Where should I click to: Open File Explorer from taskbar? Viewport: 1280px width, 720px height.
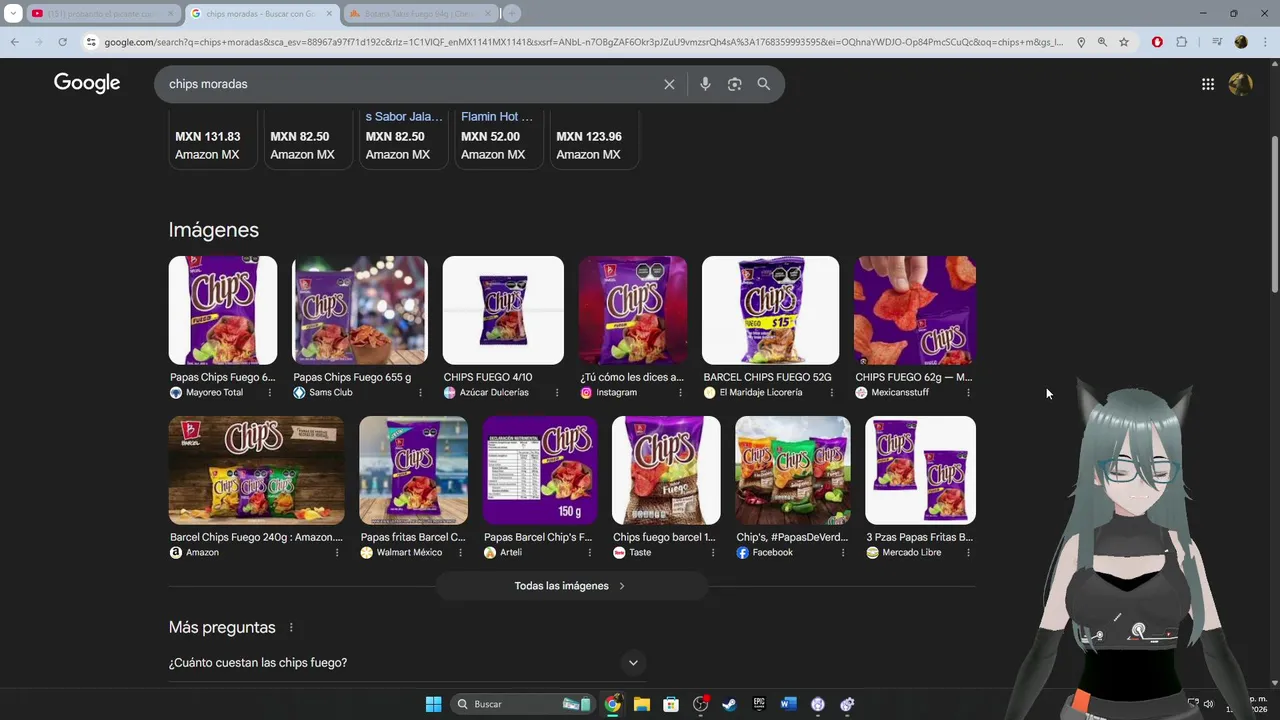coord(642,704)
